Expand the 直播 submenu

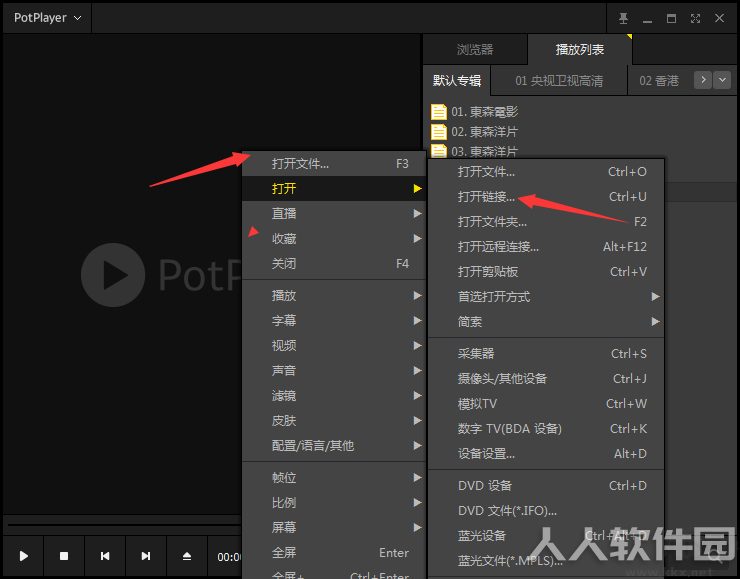335,214
